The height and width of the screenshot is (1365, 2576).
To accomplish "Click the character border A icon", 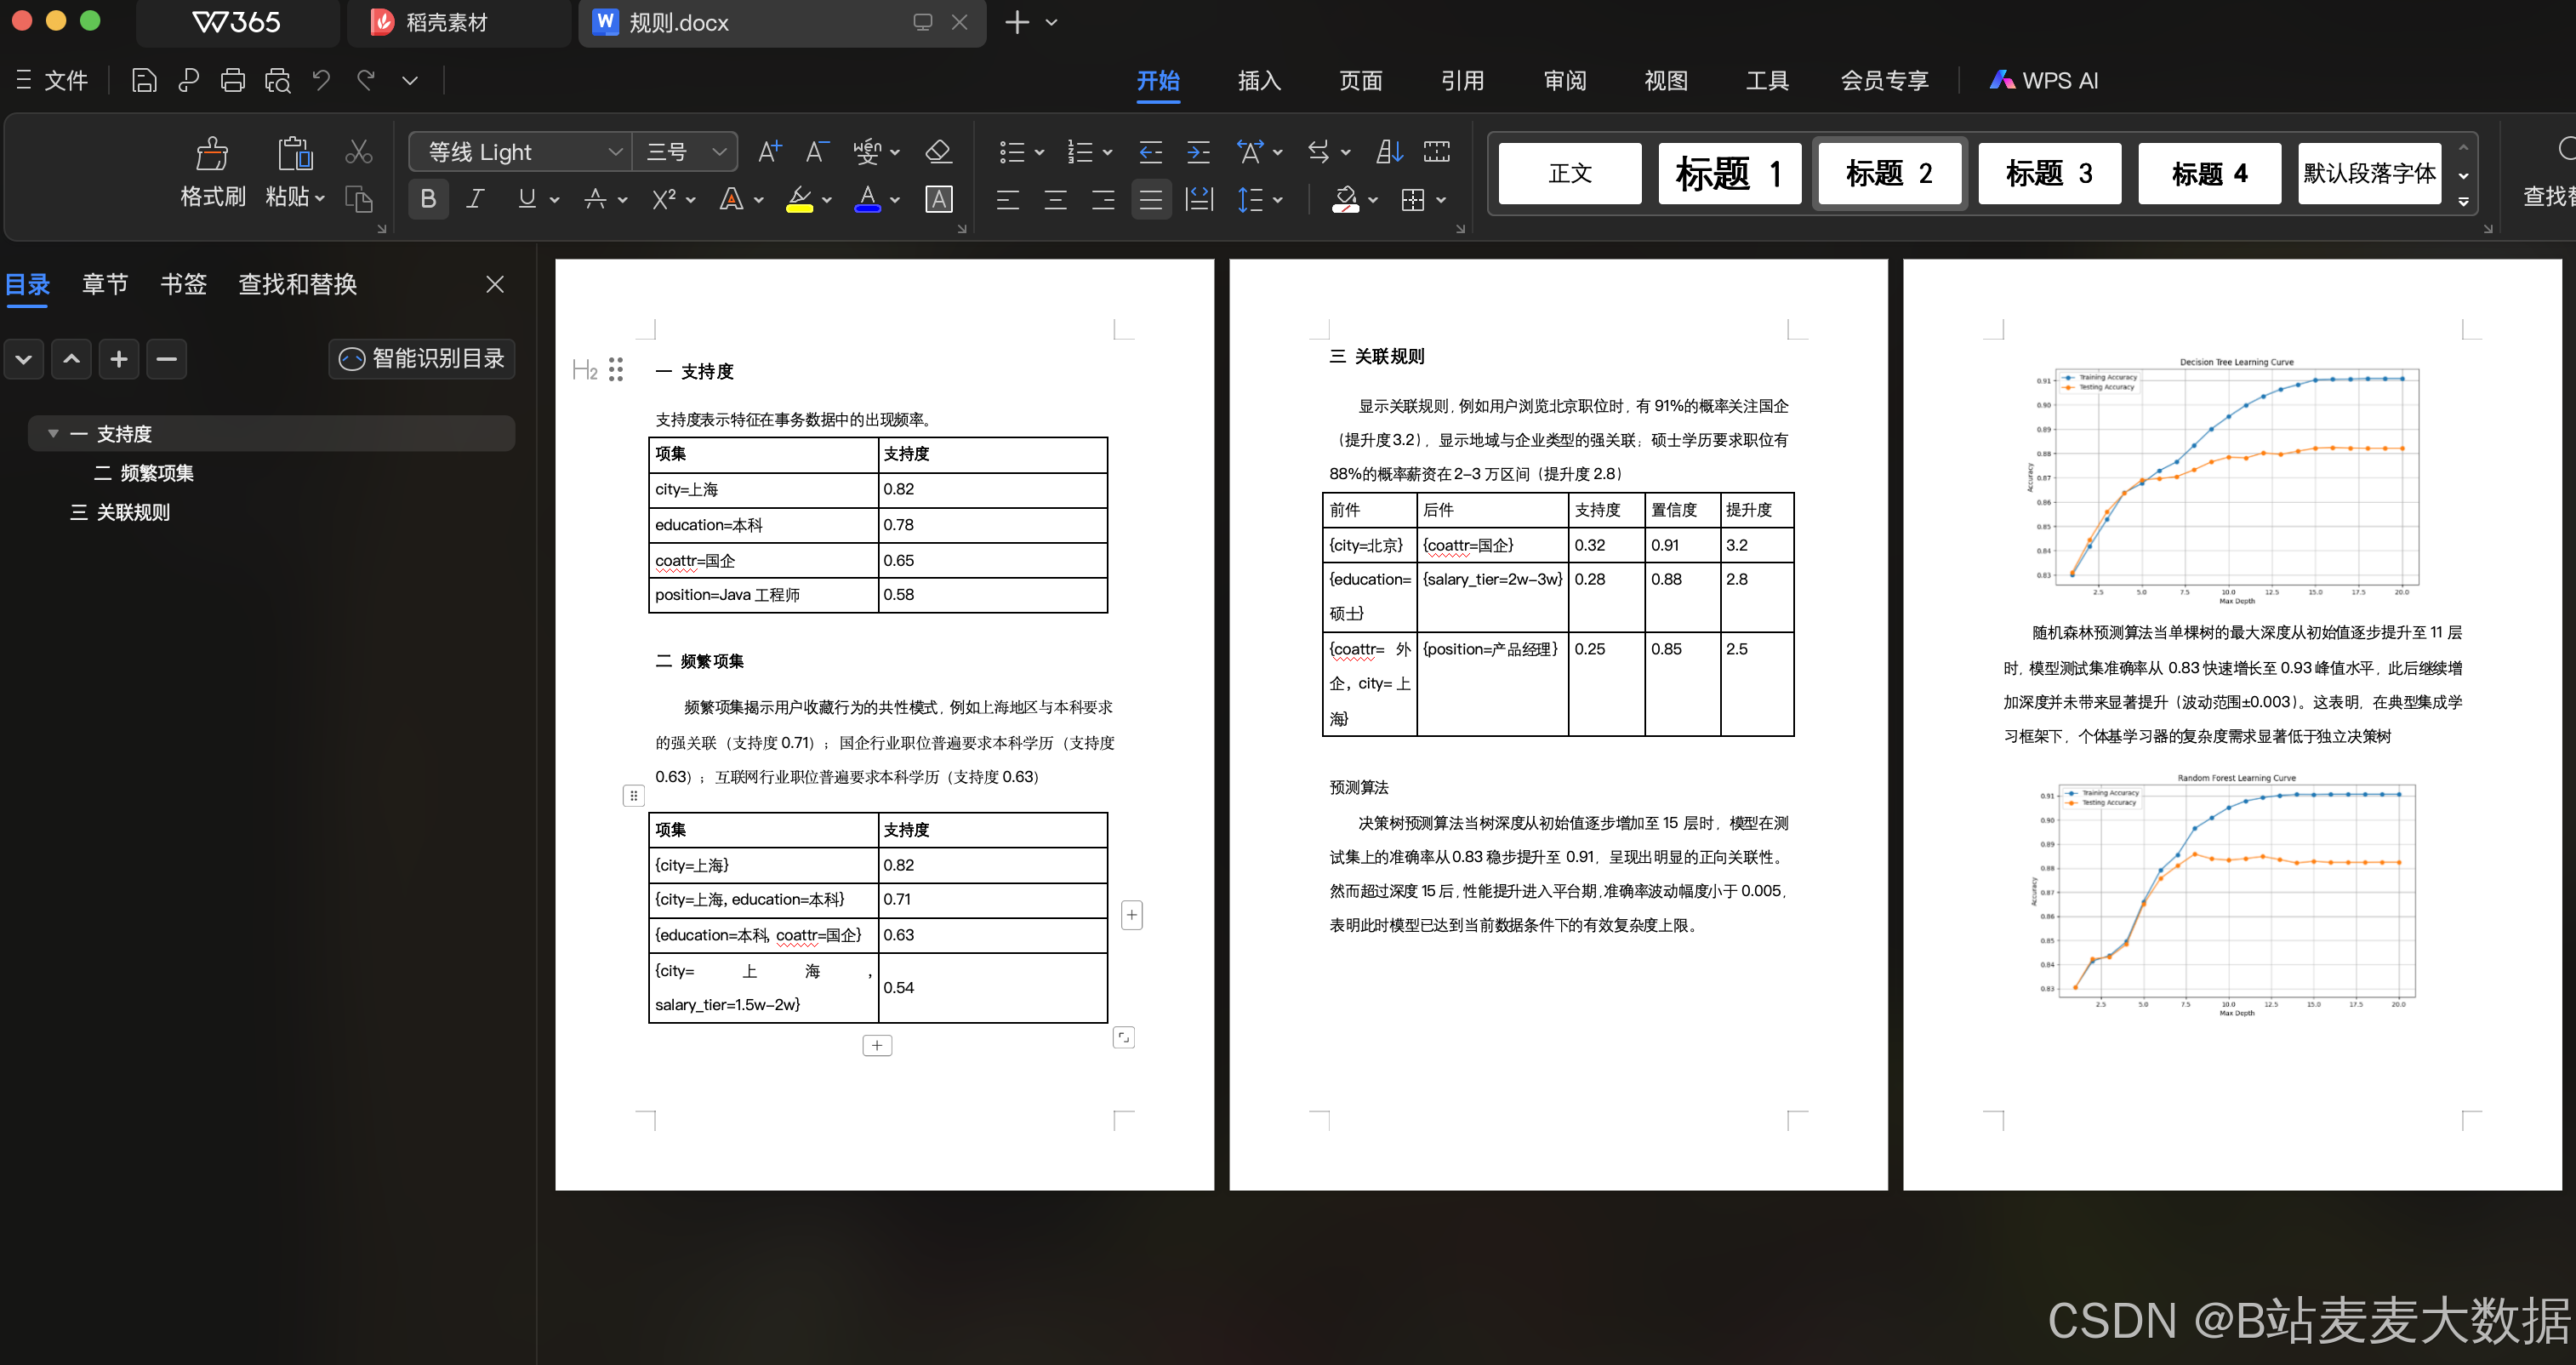I will pyautogui.click(x=938, y=199).
